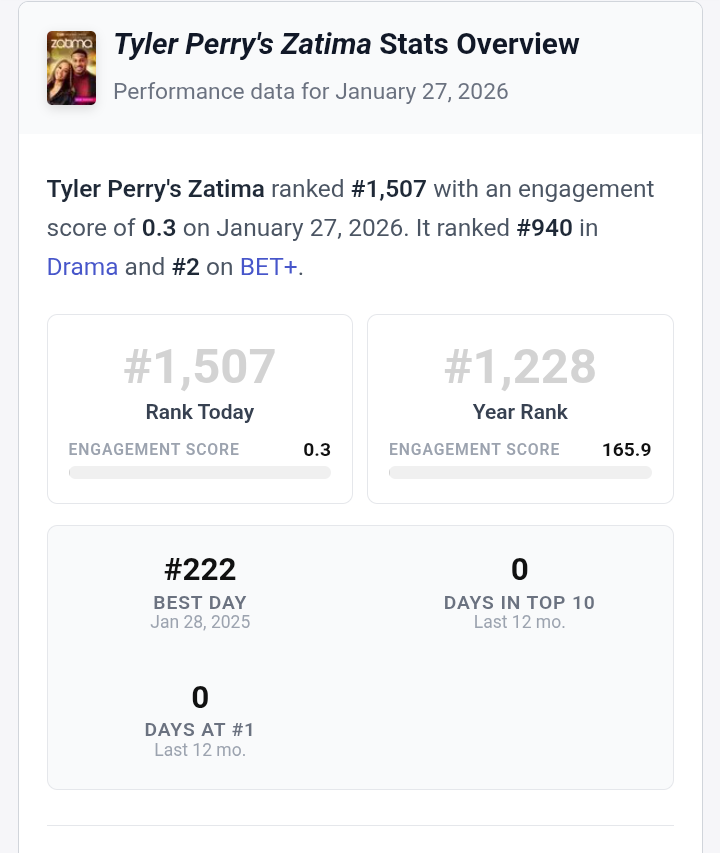
Task: Select the #1,228 Year Rank number
Action: [x=520, y=366]
